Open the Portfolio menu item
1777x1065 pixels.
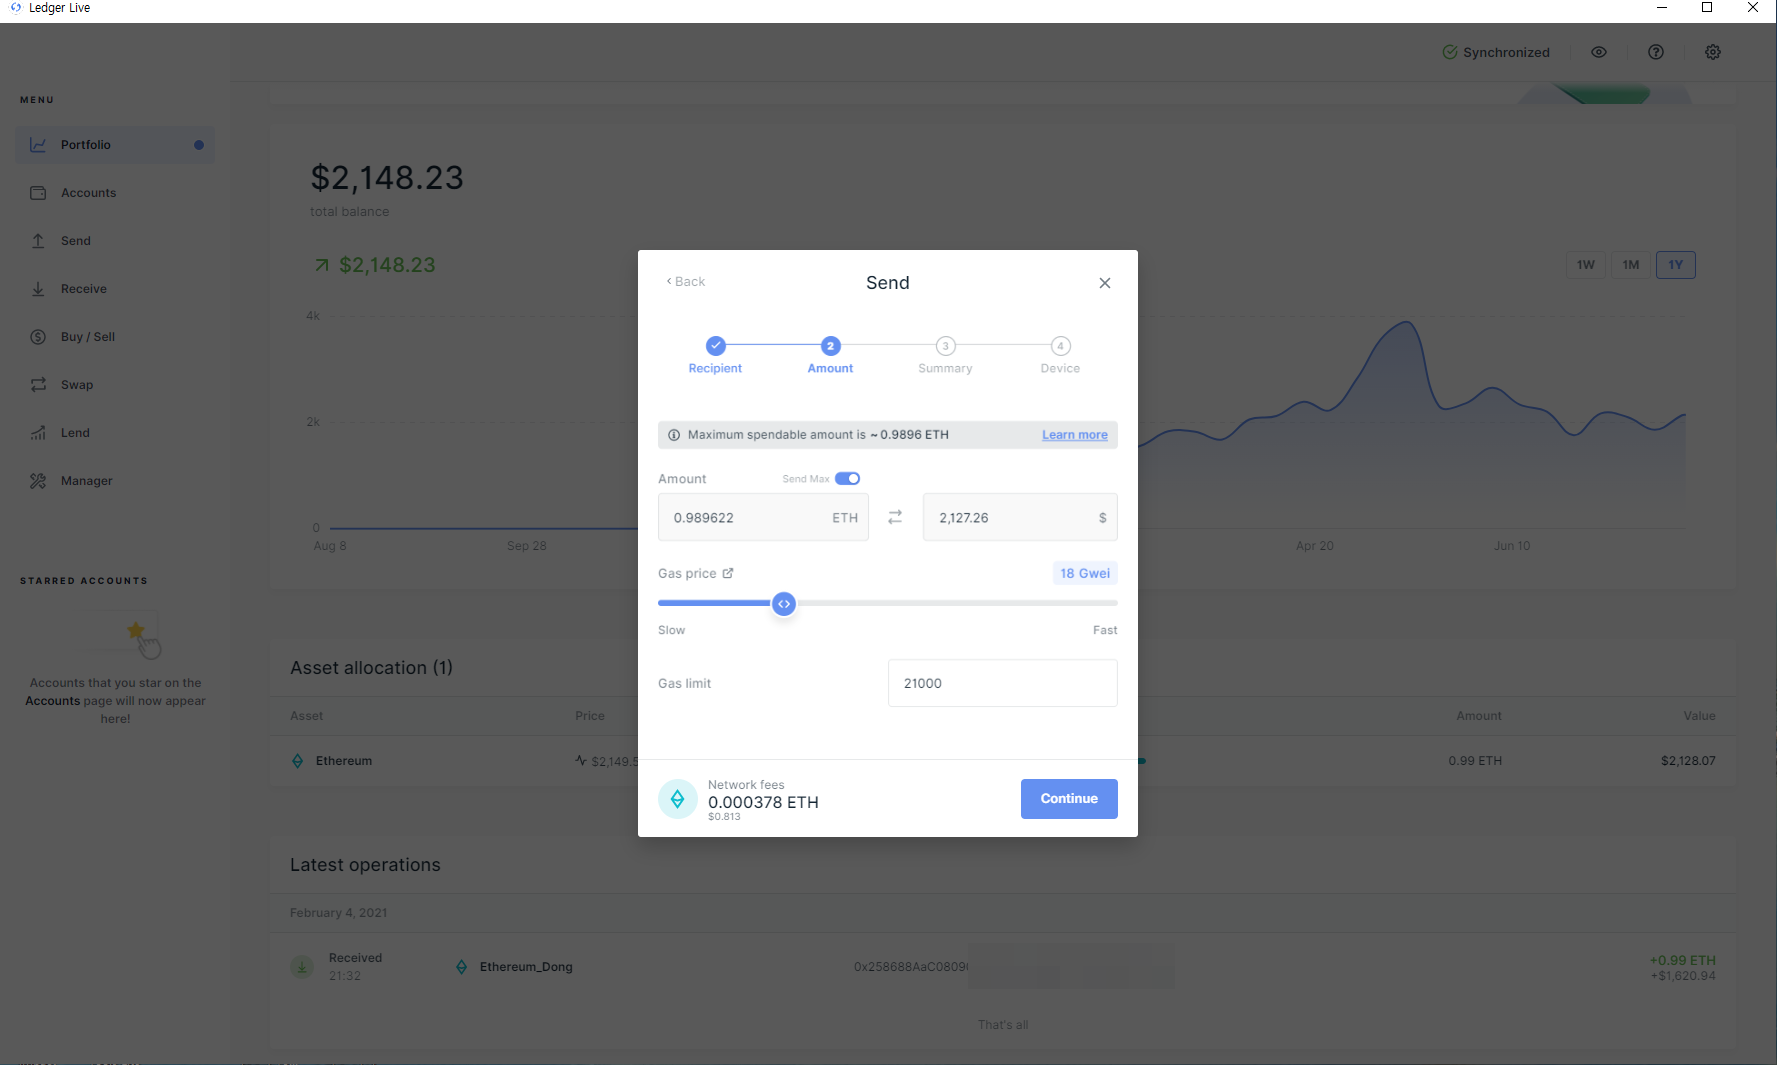114,145
